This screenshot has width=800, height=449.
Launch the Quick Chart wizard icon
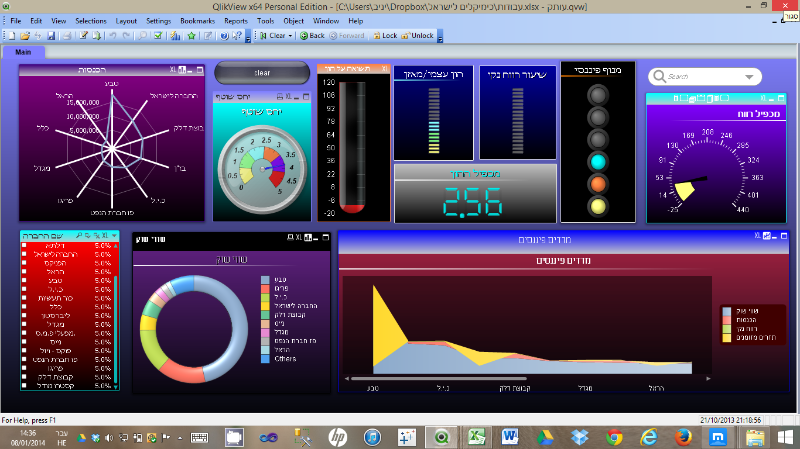175,36
